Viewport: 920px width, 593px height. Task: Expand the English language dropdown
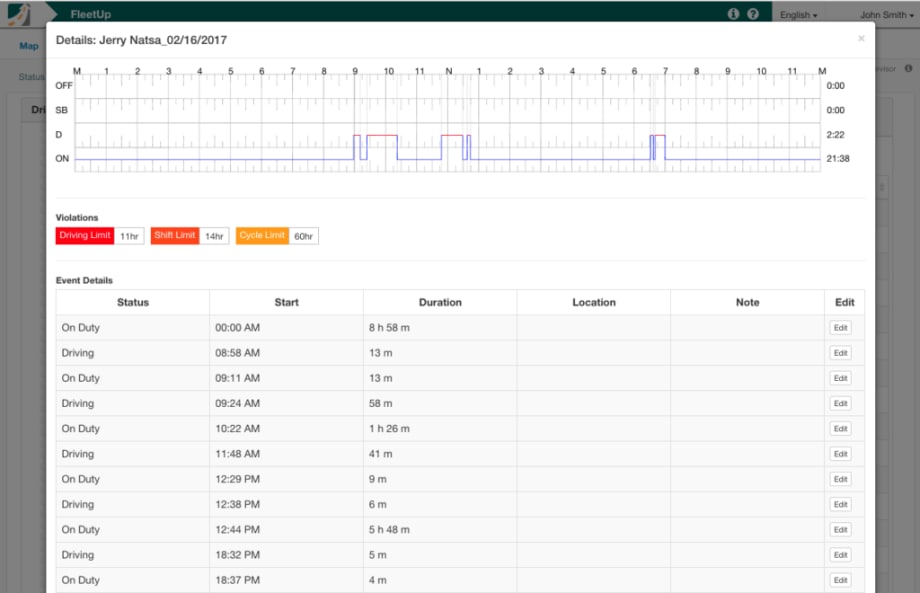pos(798,15)
